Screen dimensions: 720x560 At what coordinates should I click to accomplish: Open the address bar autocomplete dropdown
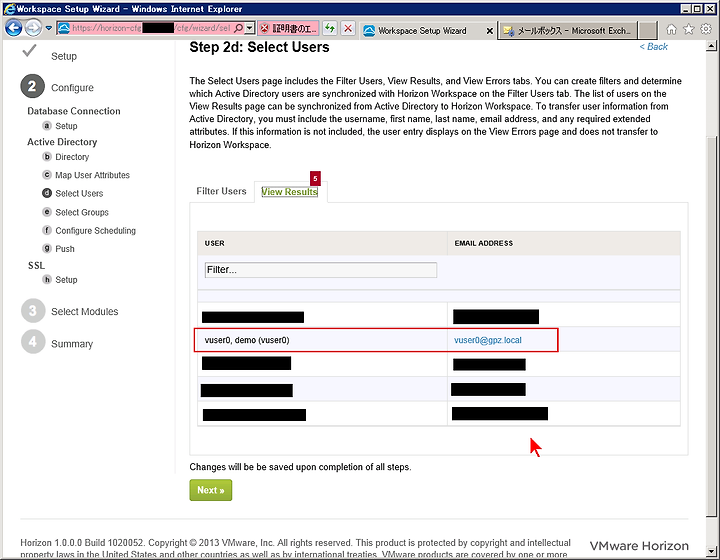249,28
